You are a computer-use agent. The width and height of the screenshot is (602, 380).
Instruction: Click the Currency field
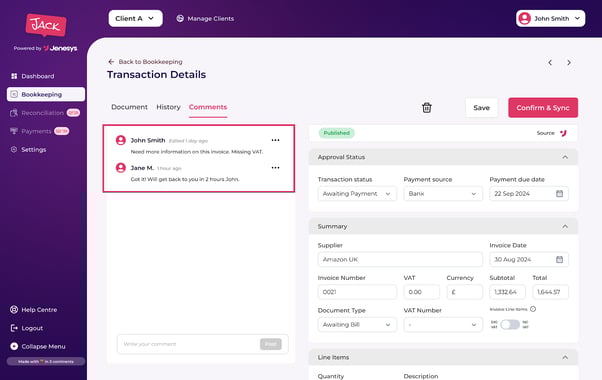click(464, 292)
